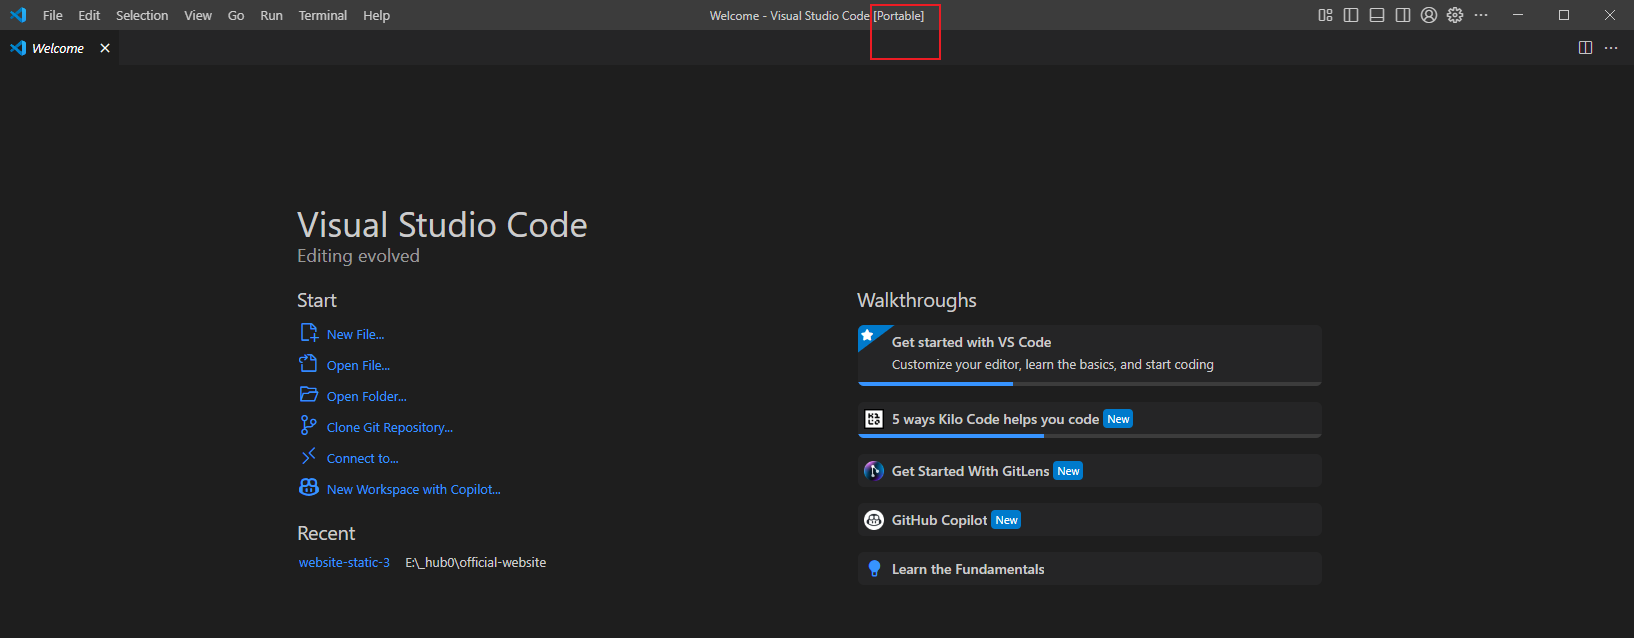Open title bar more actions ellipsis
Screen dimensions: 1634x638
(1481, 15)
